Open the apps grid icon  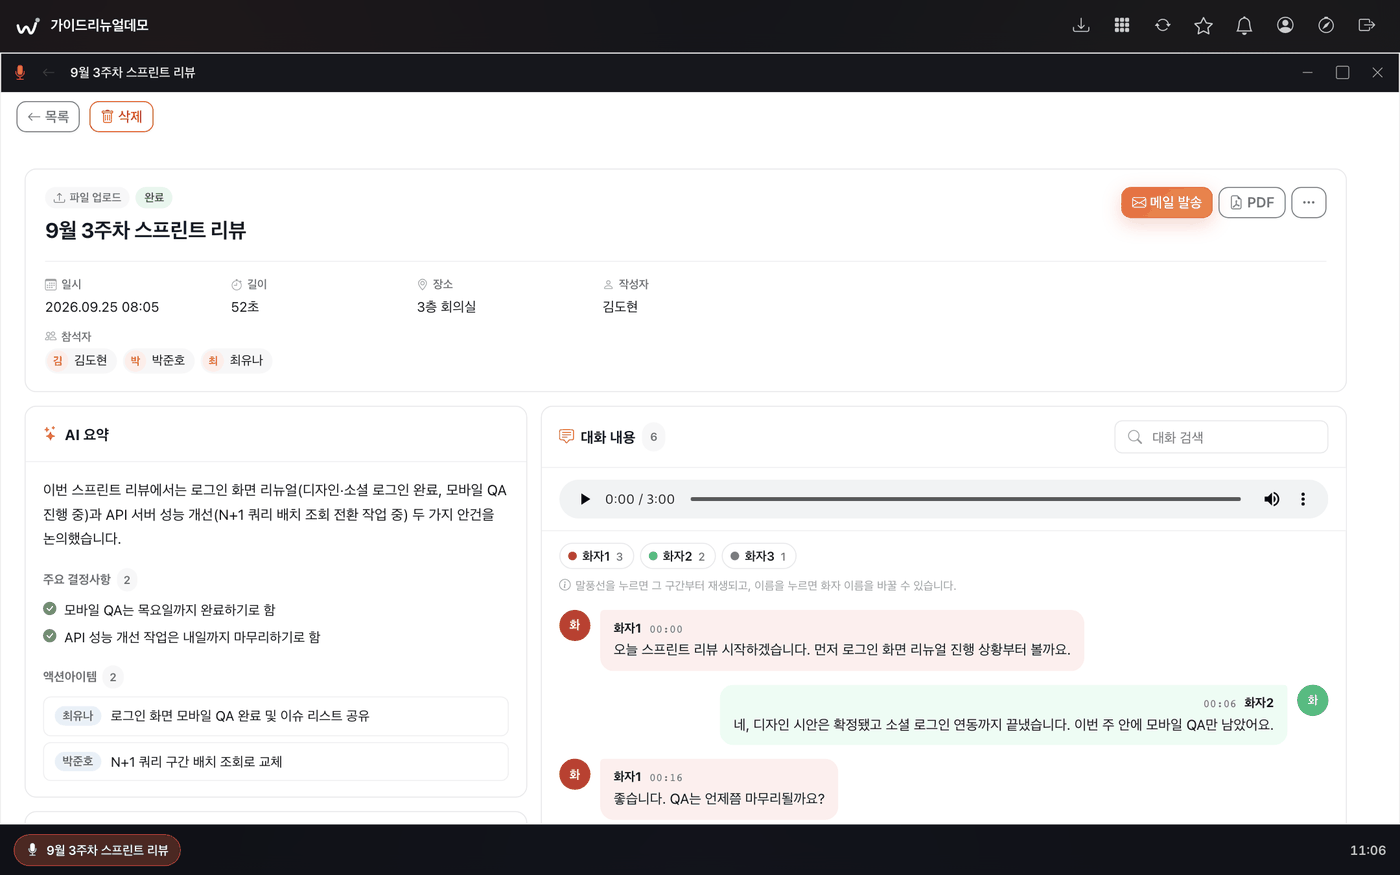pos(1122,25)
